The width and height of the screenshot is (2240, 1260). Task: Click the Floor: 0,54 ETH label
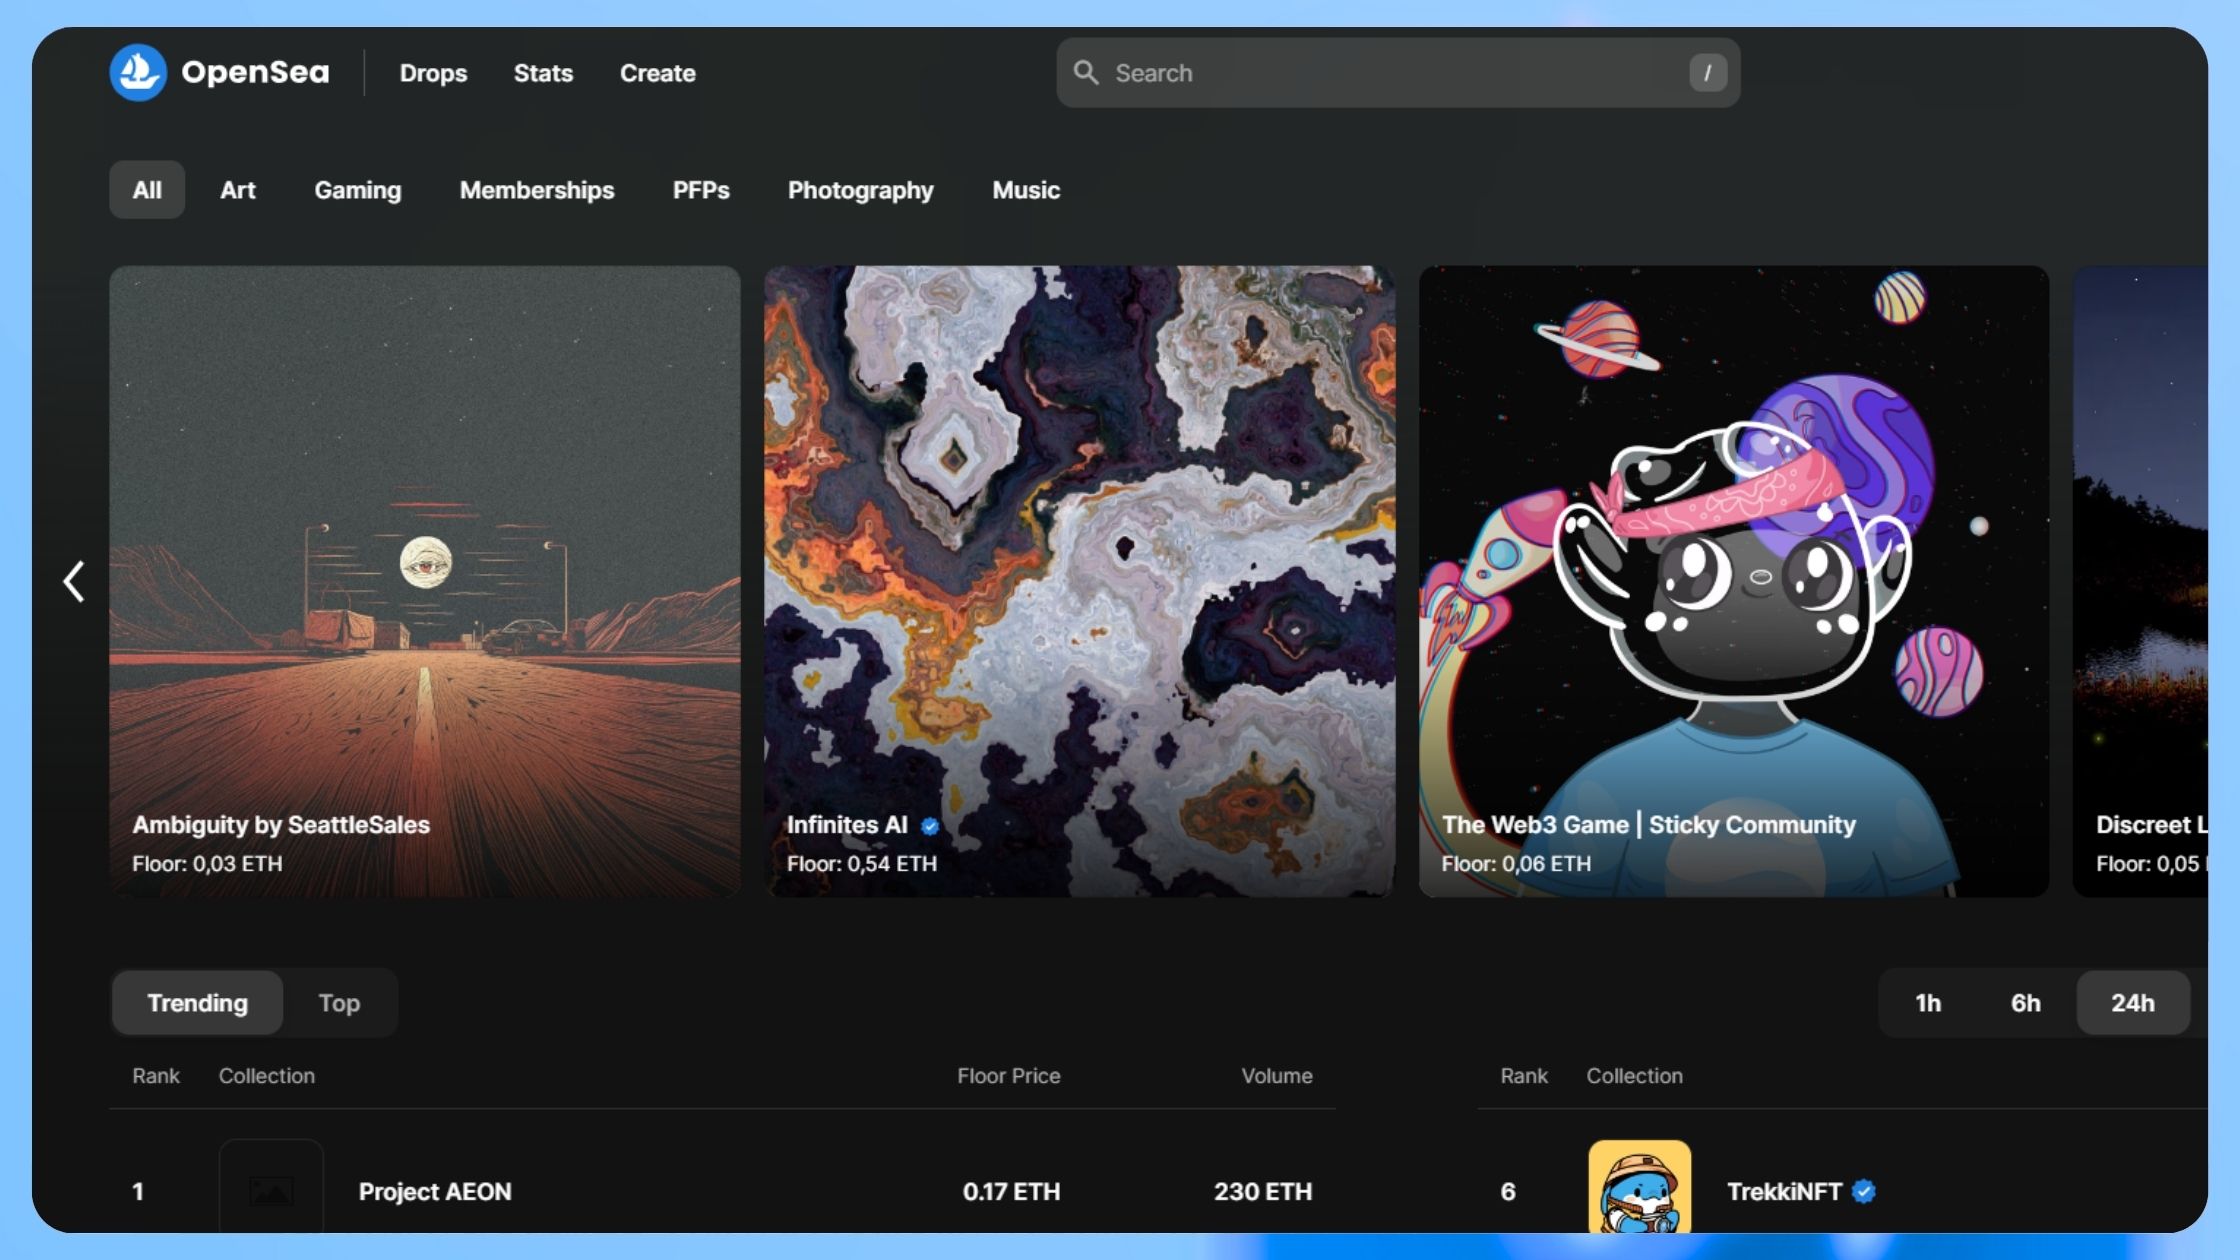pyautogui.click(x=862, y=863)
